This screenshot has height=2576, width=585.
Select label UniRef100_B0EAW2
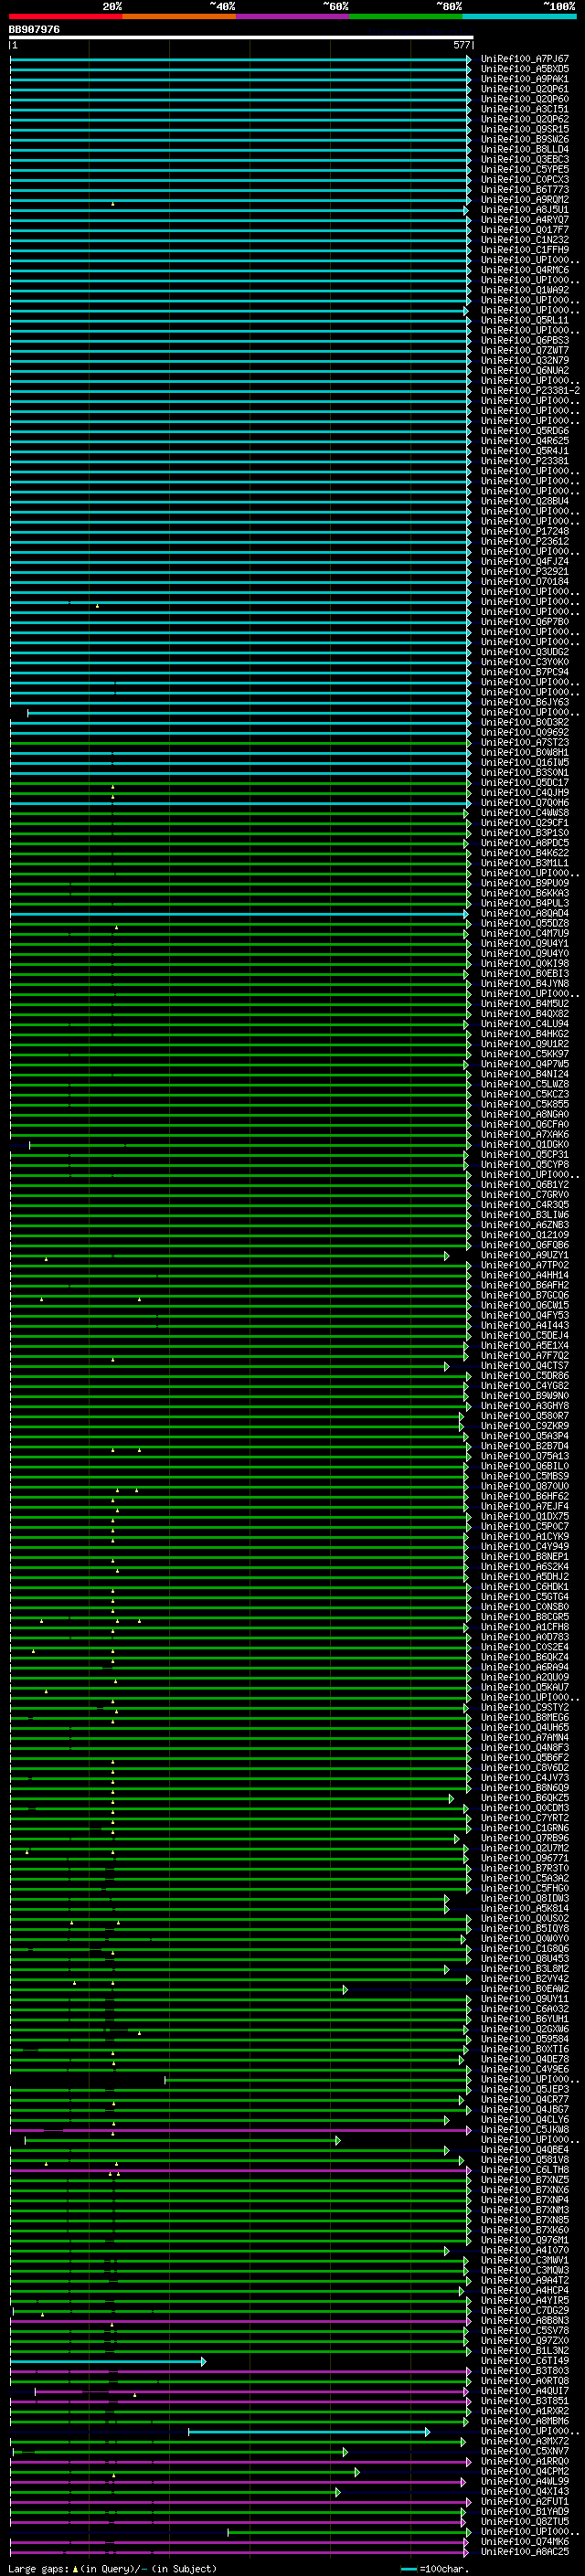(x=524, y=1989)
